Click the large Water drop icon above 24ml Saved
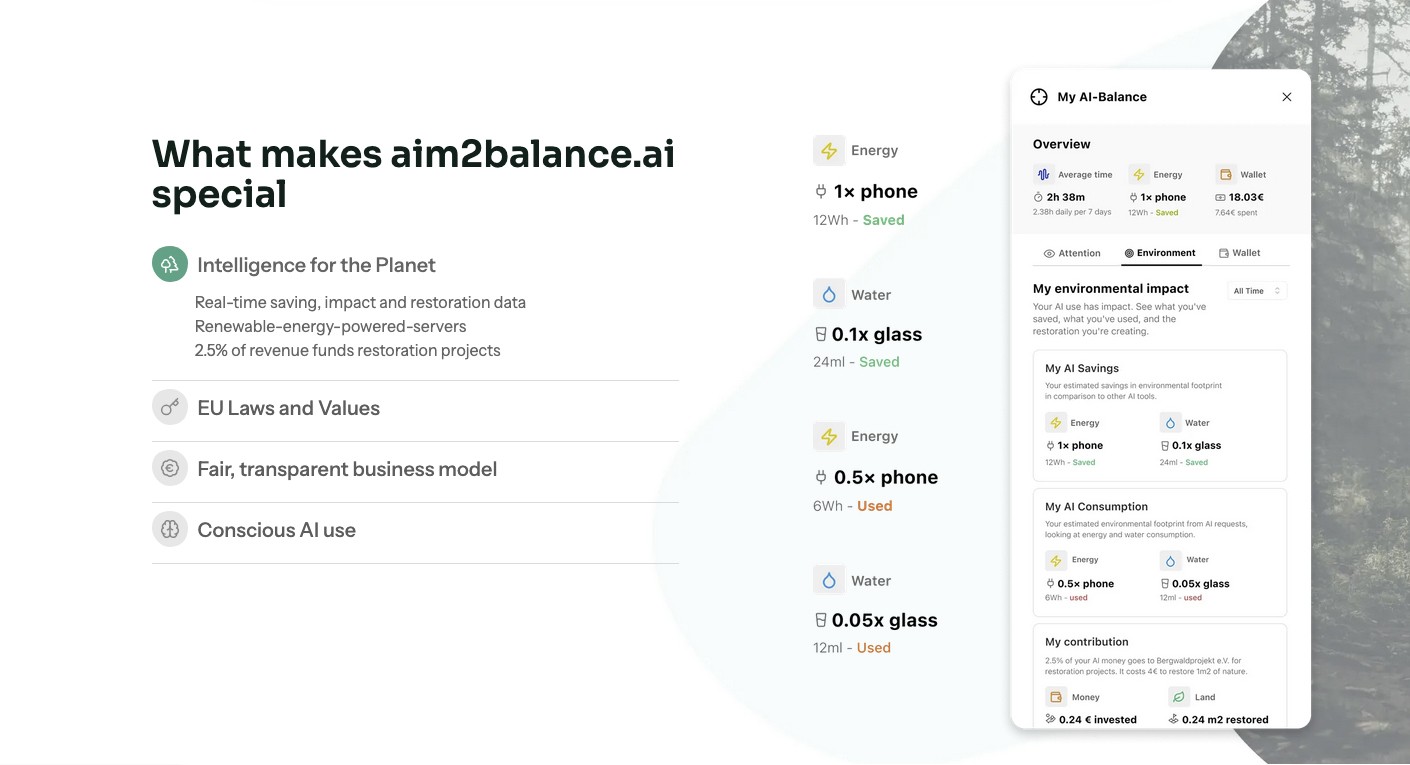Screen dimensions: 1410x765 click(x=829, y=295)
